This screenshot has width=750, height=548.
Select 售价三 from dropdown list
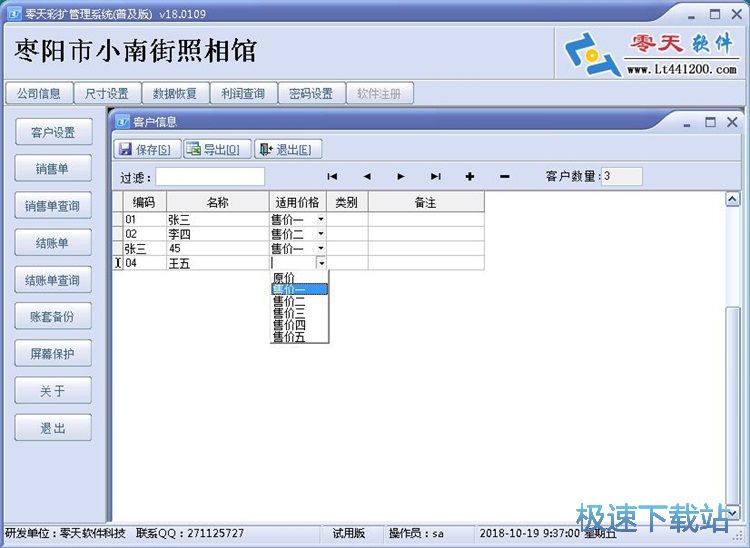click(x=299, y=313)
